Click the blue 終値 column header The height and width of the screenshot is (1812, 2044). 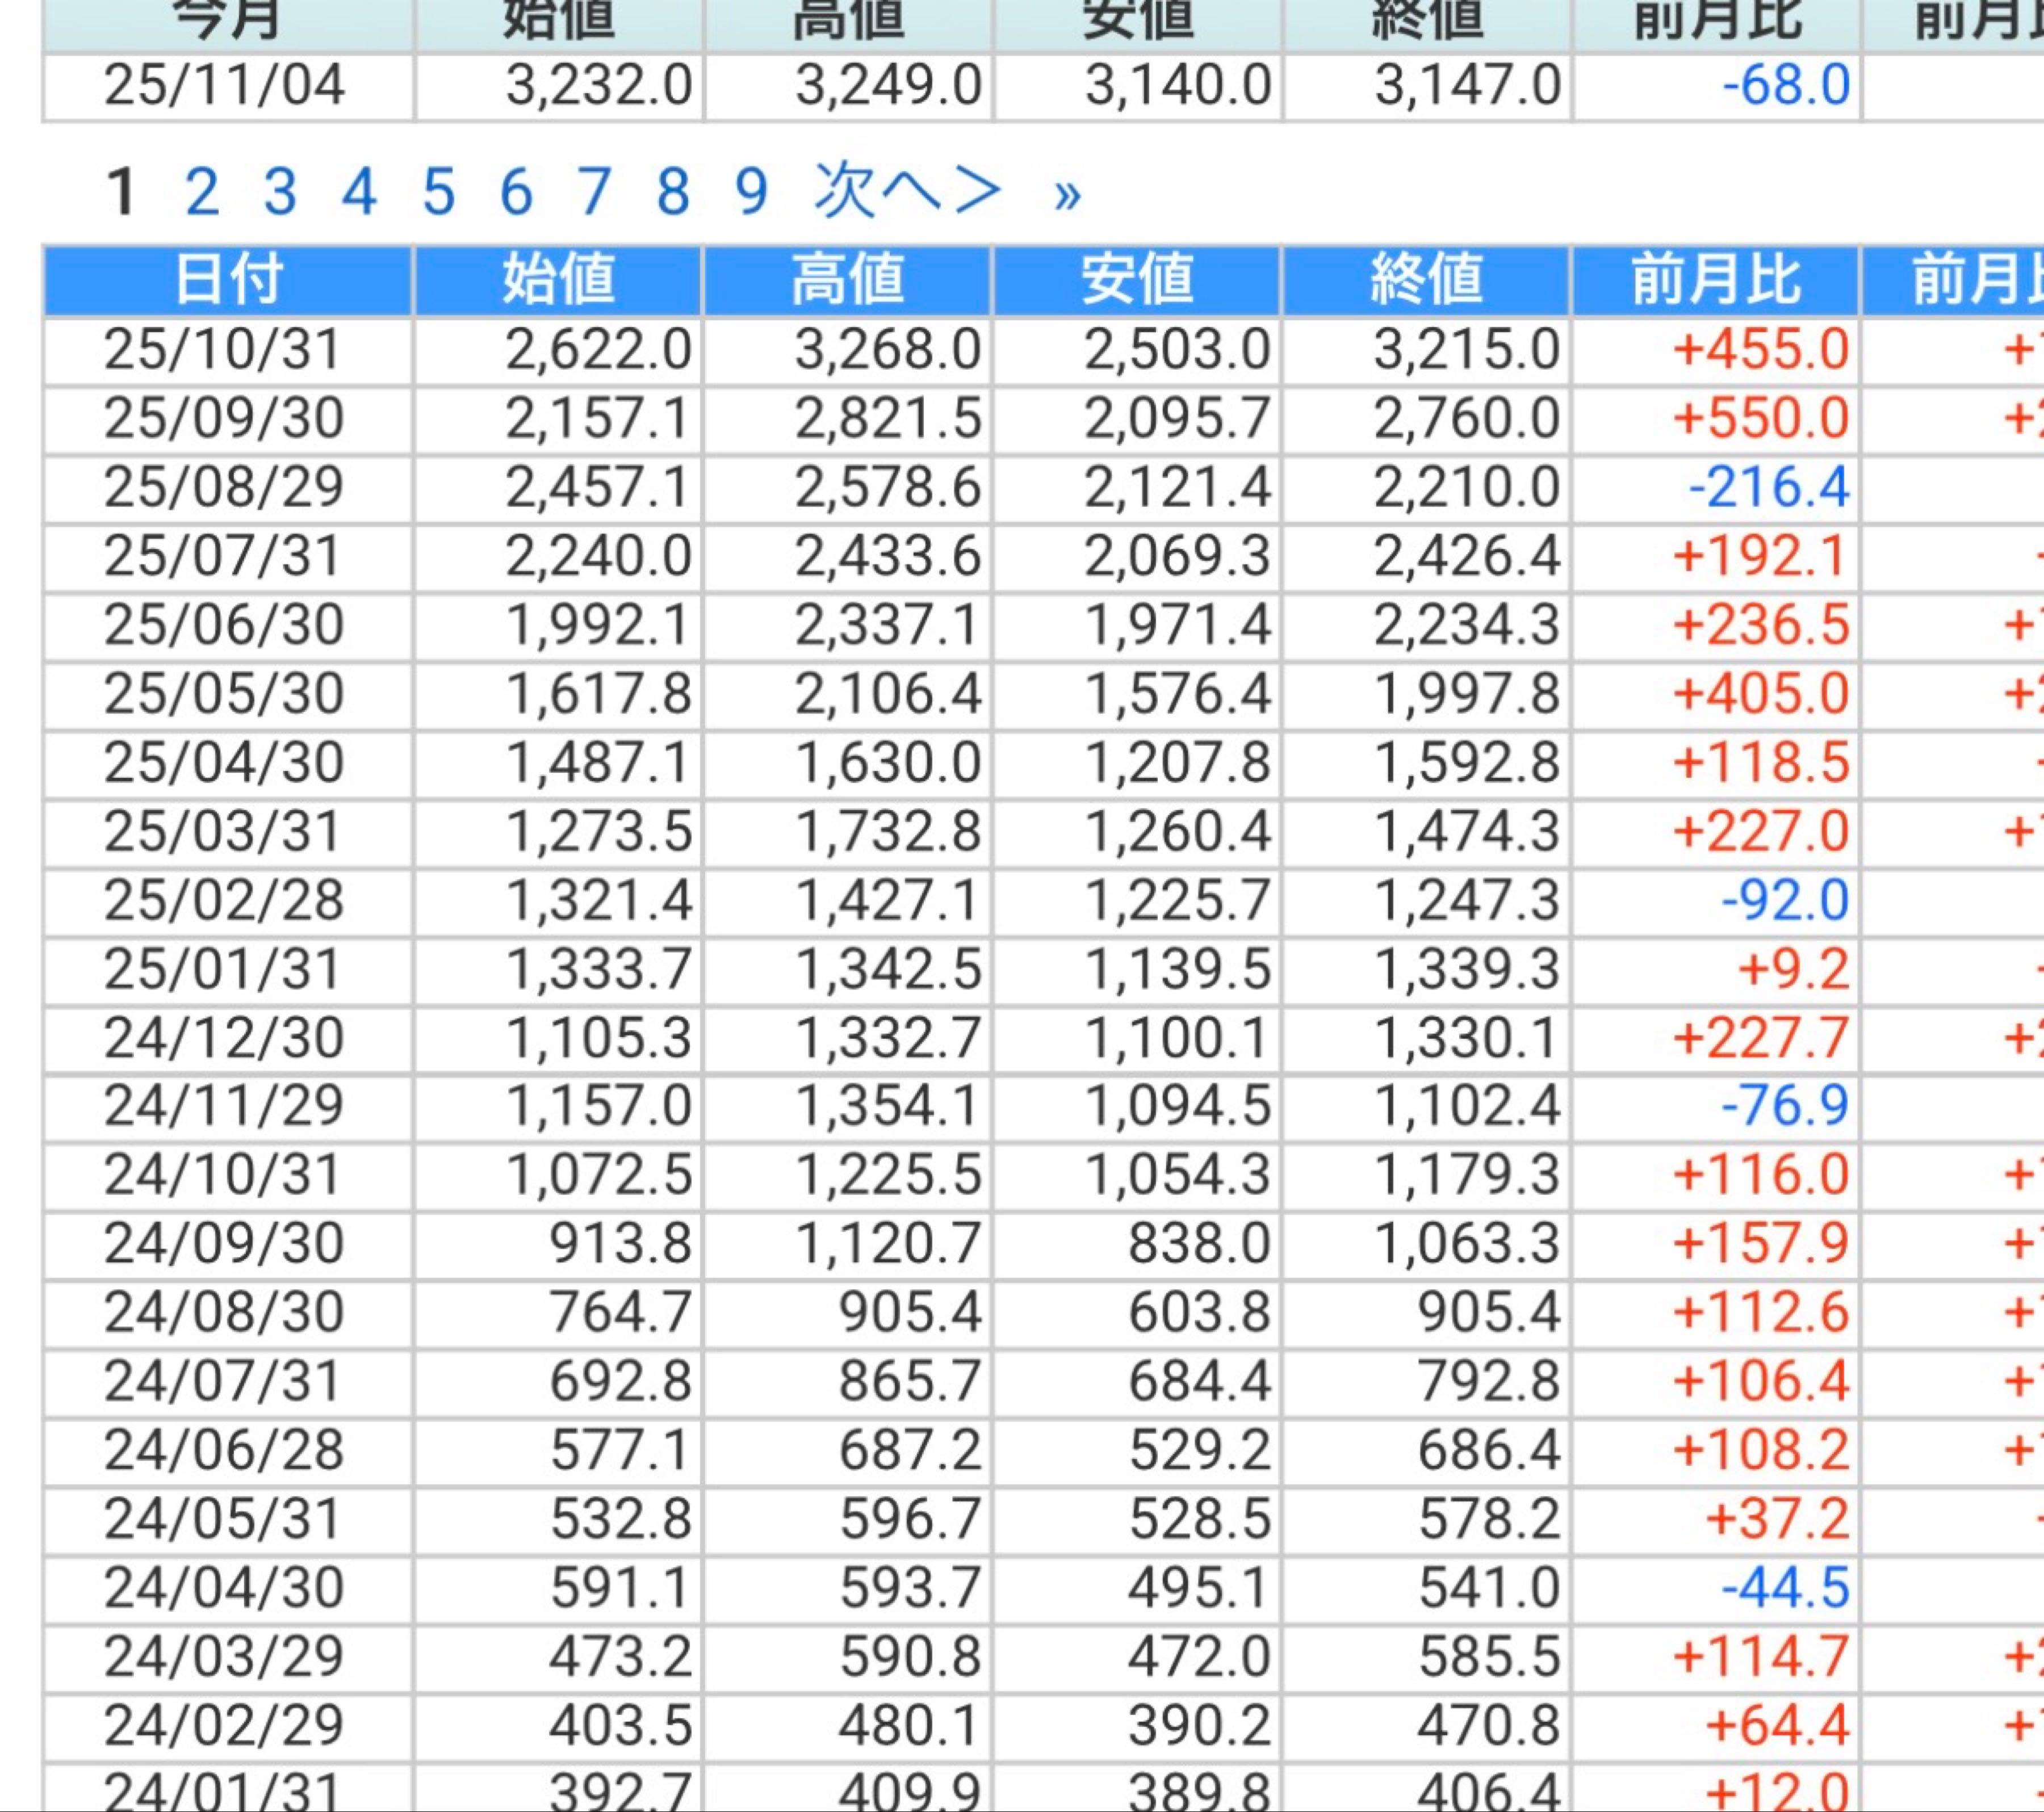1426,280
